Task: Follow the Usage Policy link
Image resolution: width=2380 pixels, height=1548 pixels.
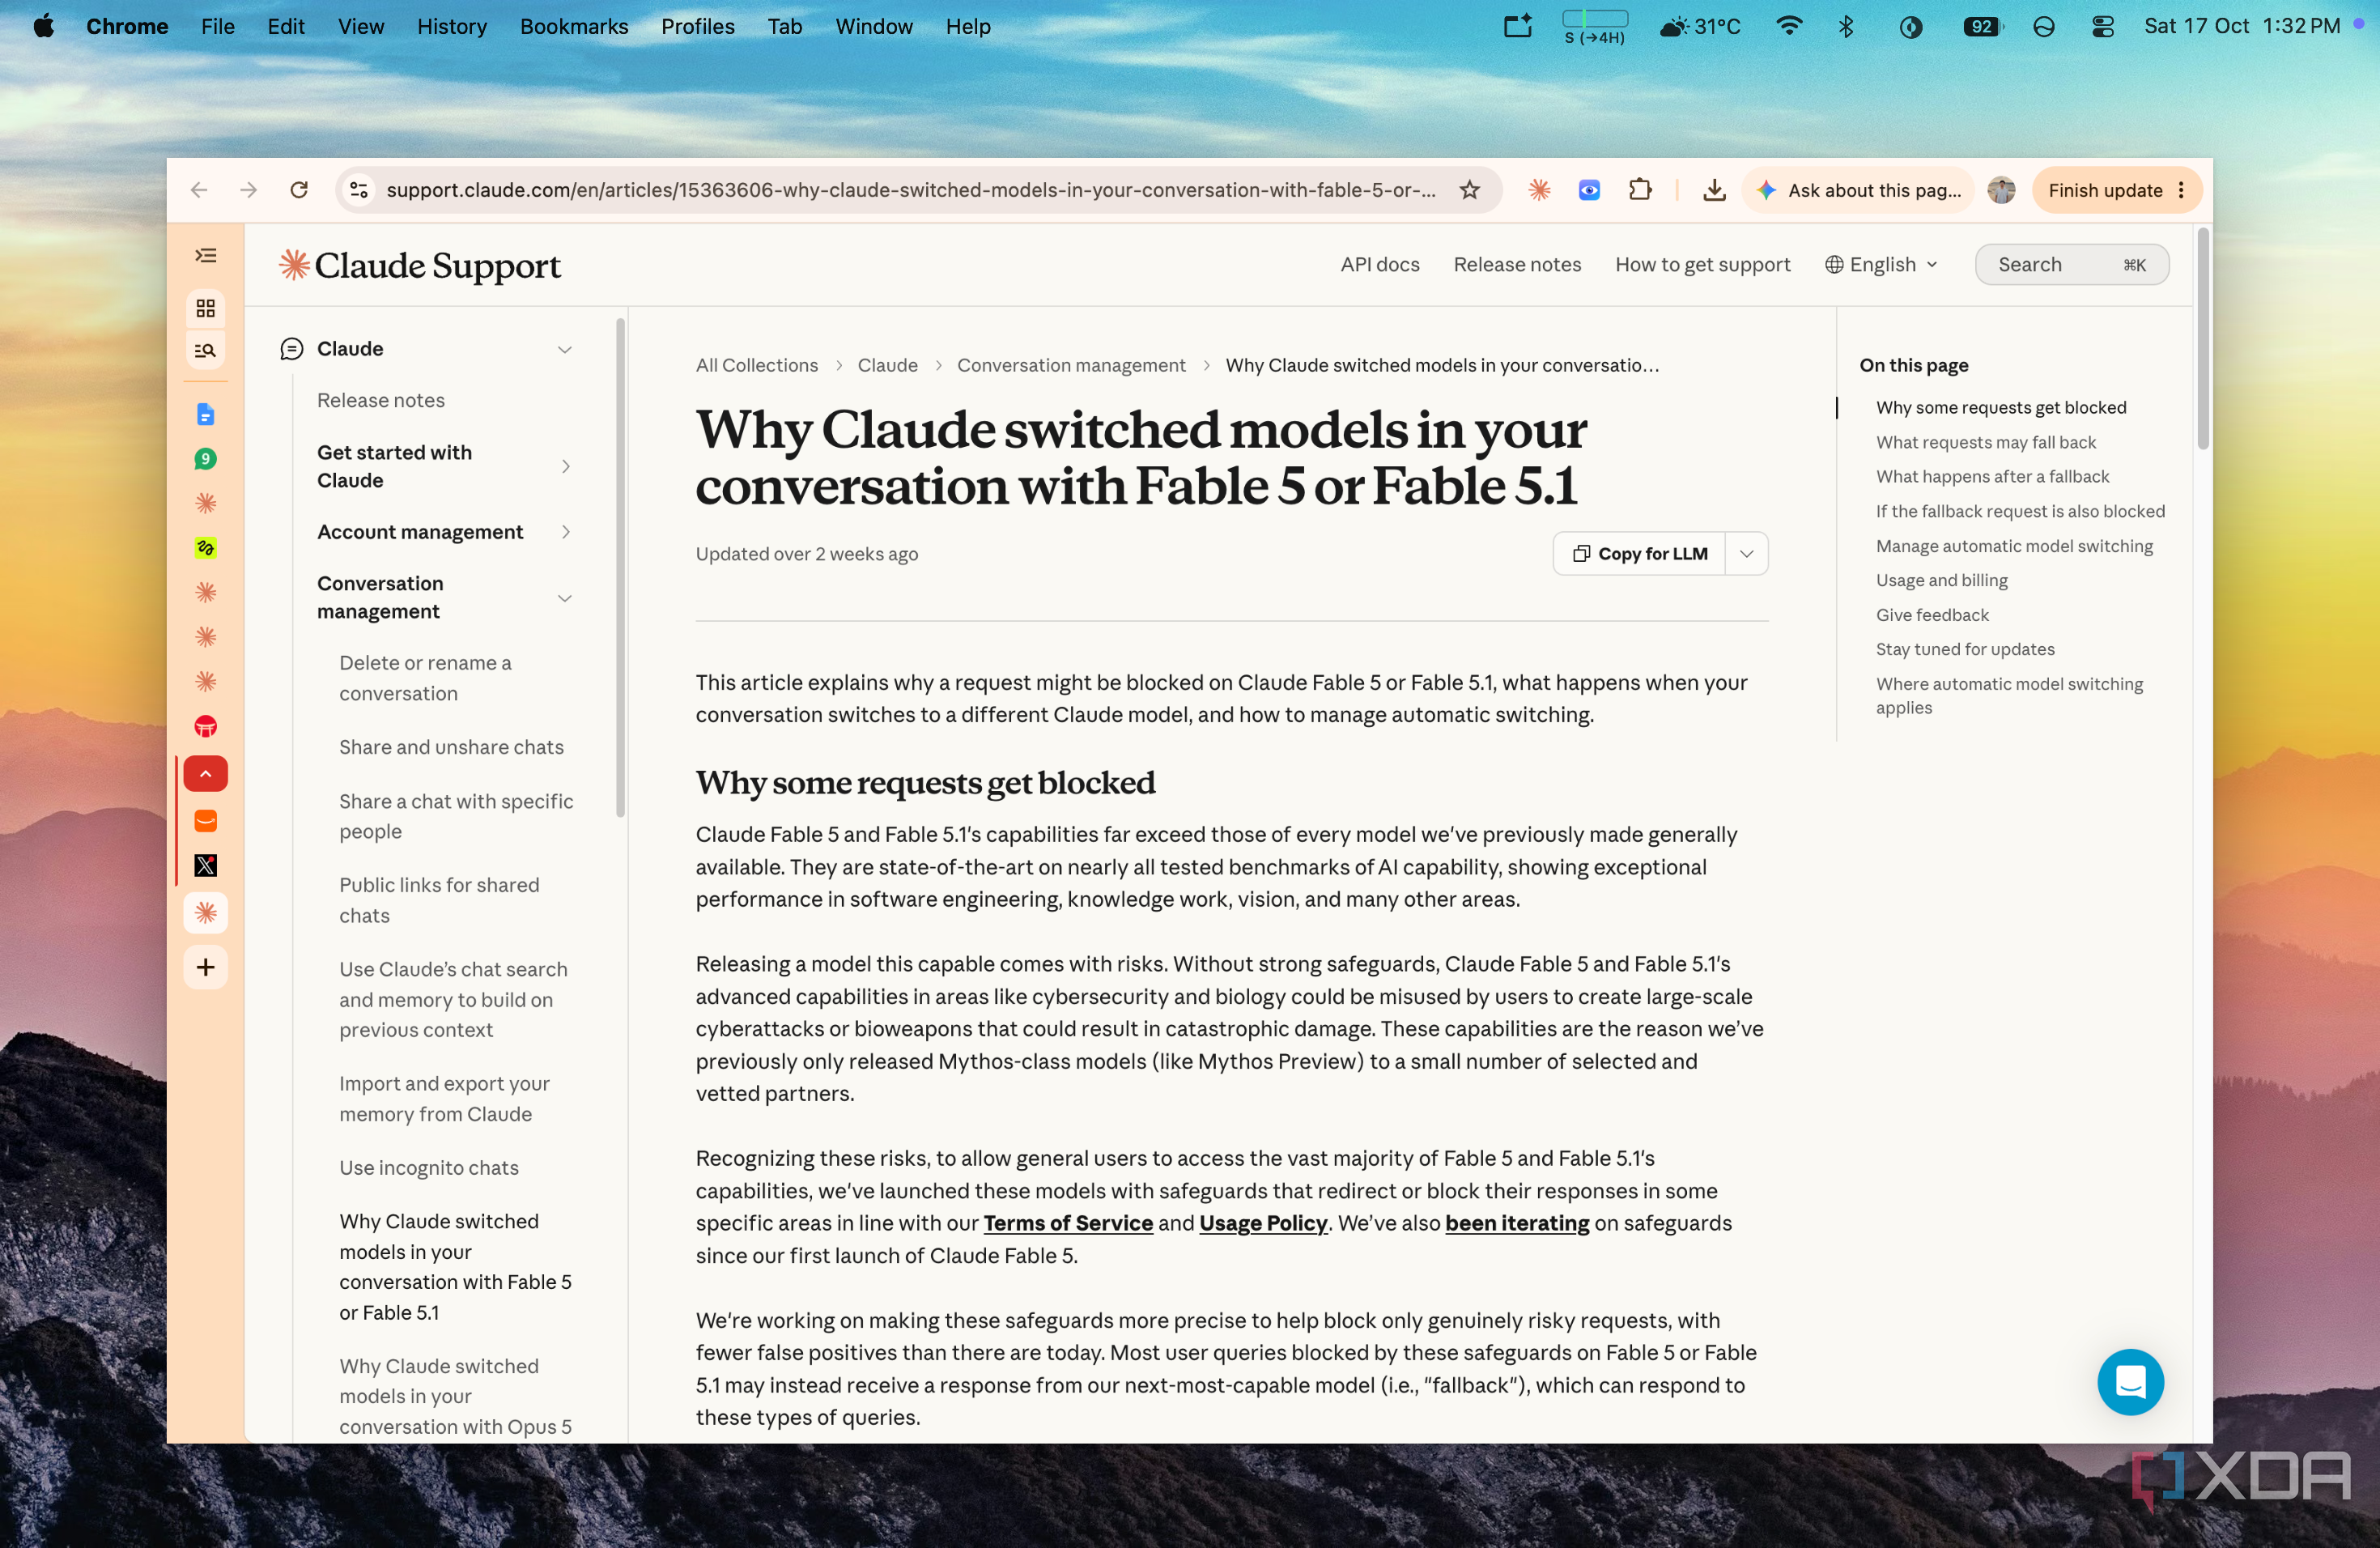Action: point(1263,1223)
